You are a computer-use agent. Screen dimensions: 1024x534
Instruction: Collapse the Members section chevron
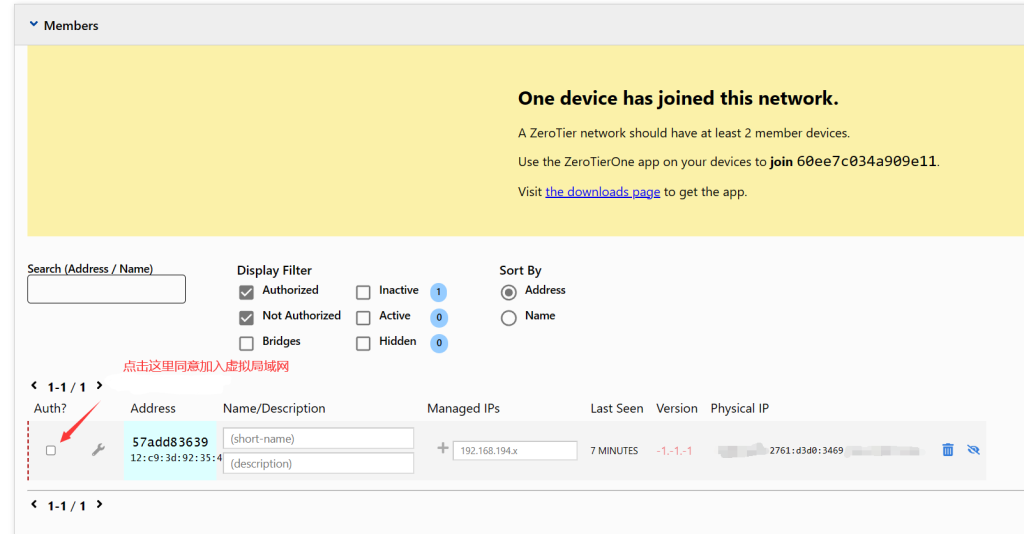point(33,25)
